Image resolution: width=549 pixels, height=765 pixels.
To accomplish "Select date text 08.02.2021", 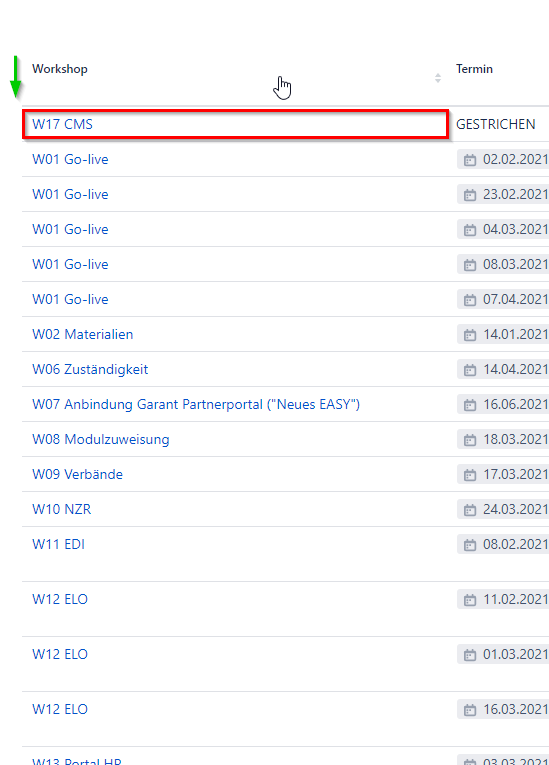I will (x=516, y=544).
